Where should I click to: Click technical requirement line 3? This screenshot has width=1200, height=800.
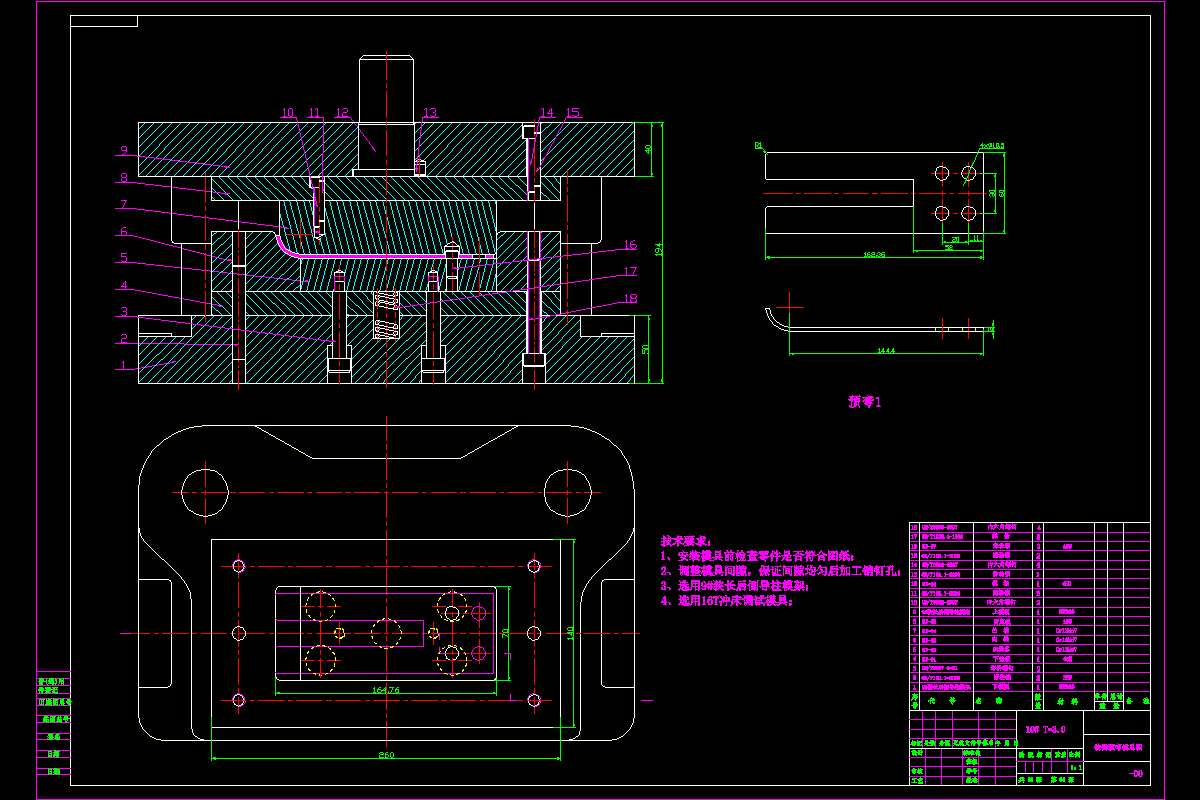[x=733, y=586]
